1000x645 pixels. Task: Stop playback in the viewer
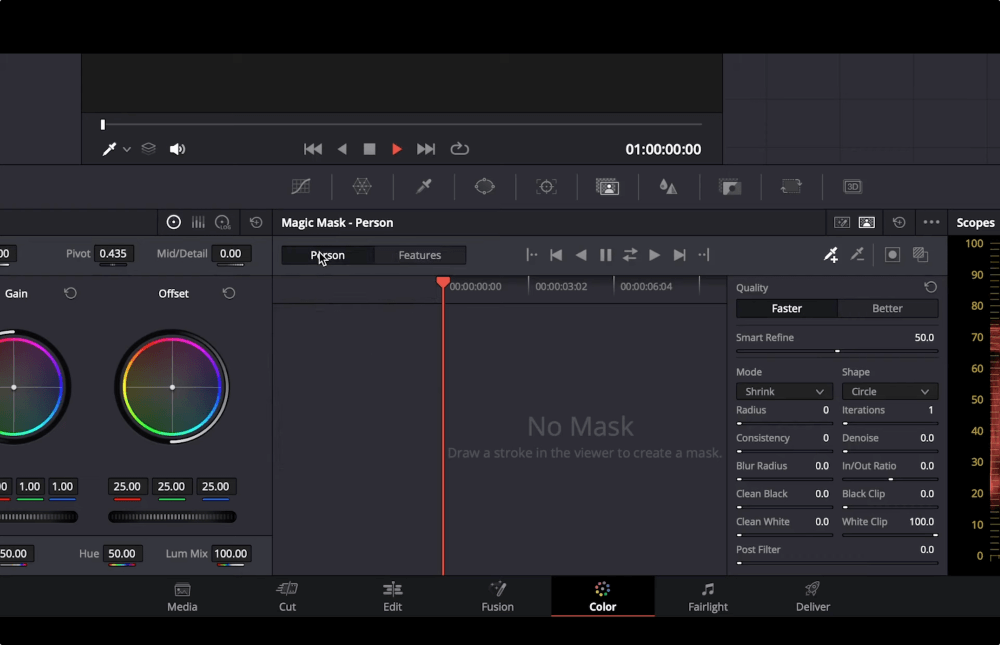369,149
